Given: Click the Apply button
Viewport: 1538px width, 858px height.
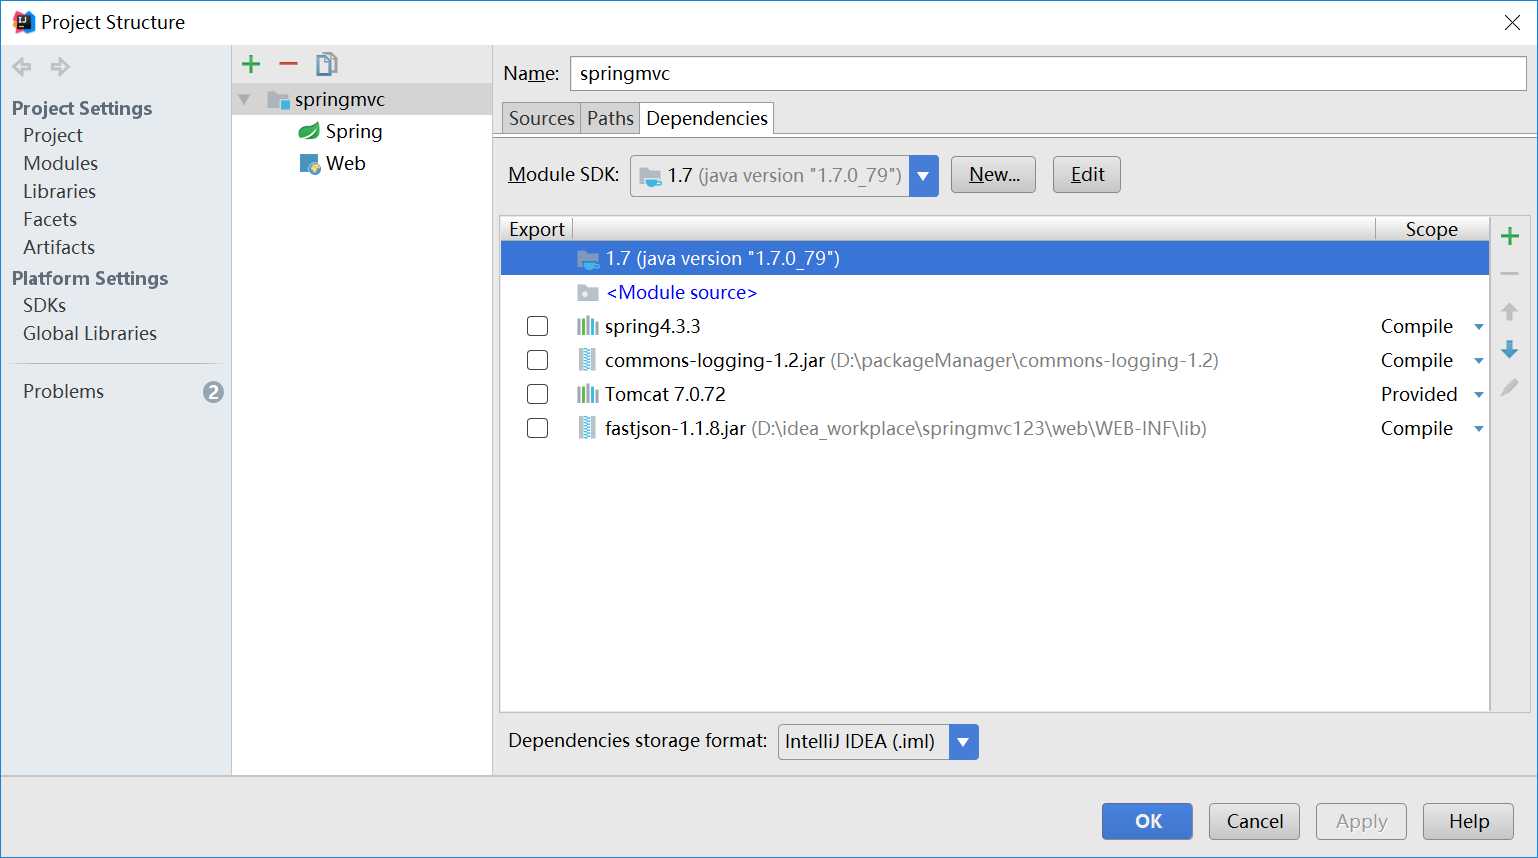Looking at the screenshot, I should click(x=1361, y=821).
